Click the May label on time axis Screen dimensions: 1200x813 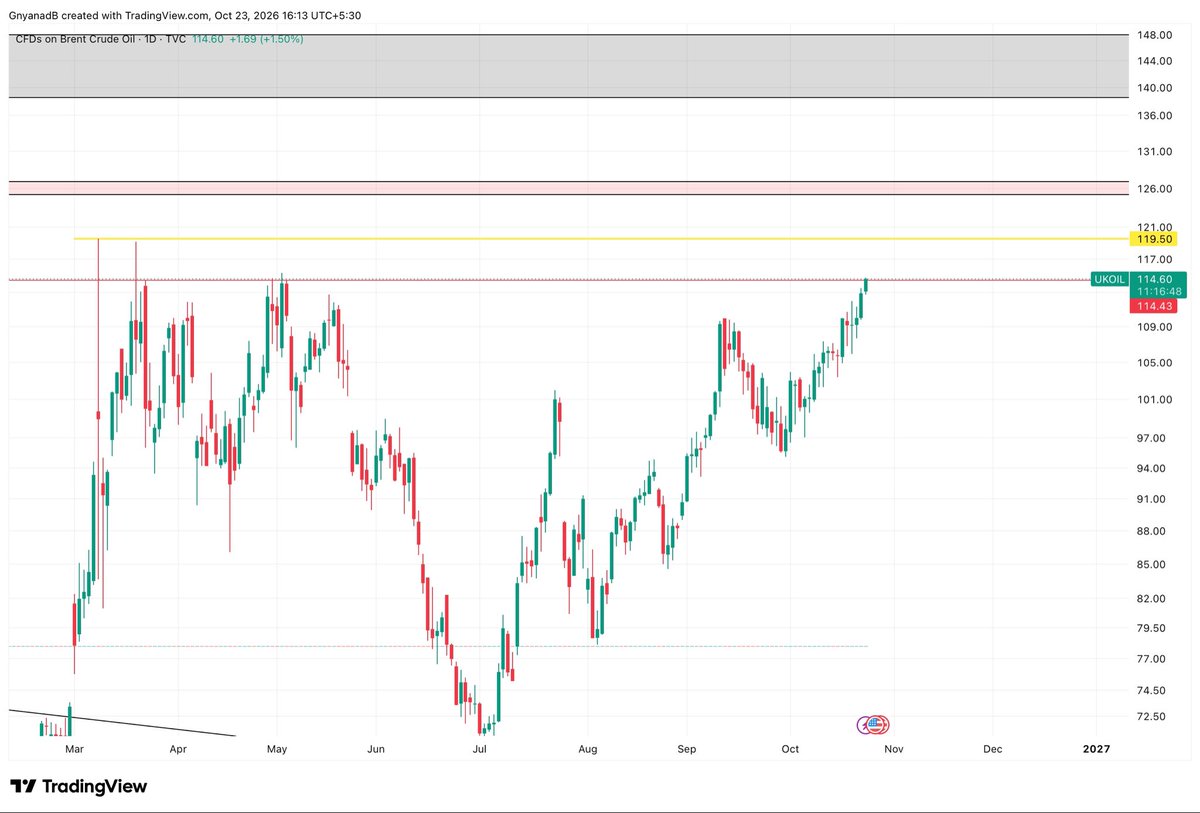point(278,748)
